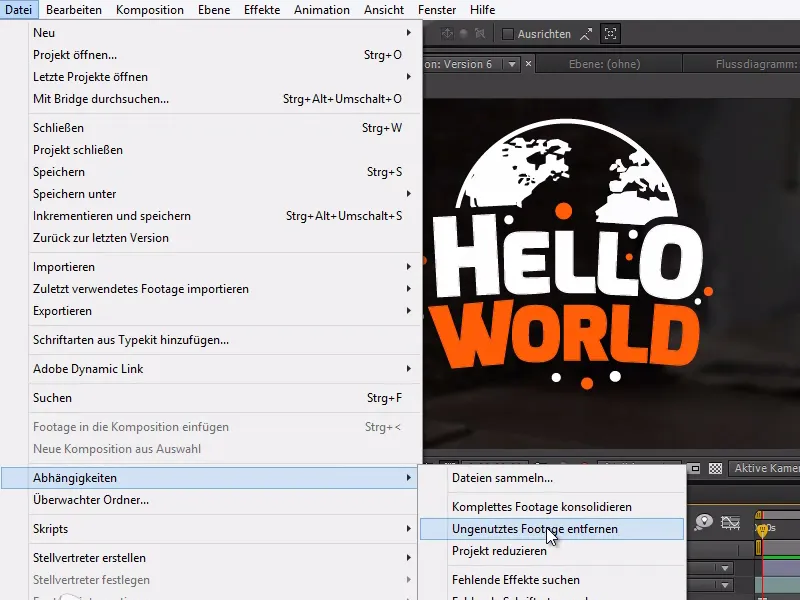The width and height of the screenshot is (800, 600).
Task: Toggle the bounding-box snap icon in the toolbar
Action: [610, 34]
